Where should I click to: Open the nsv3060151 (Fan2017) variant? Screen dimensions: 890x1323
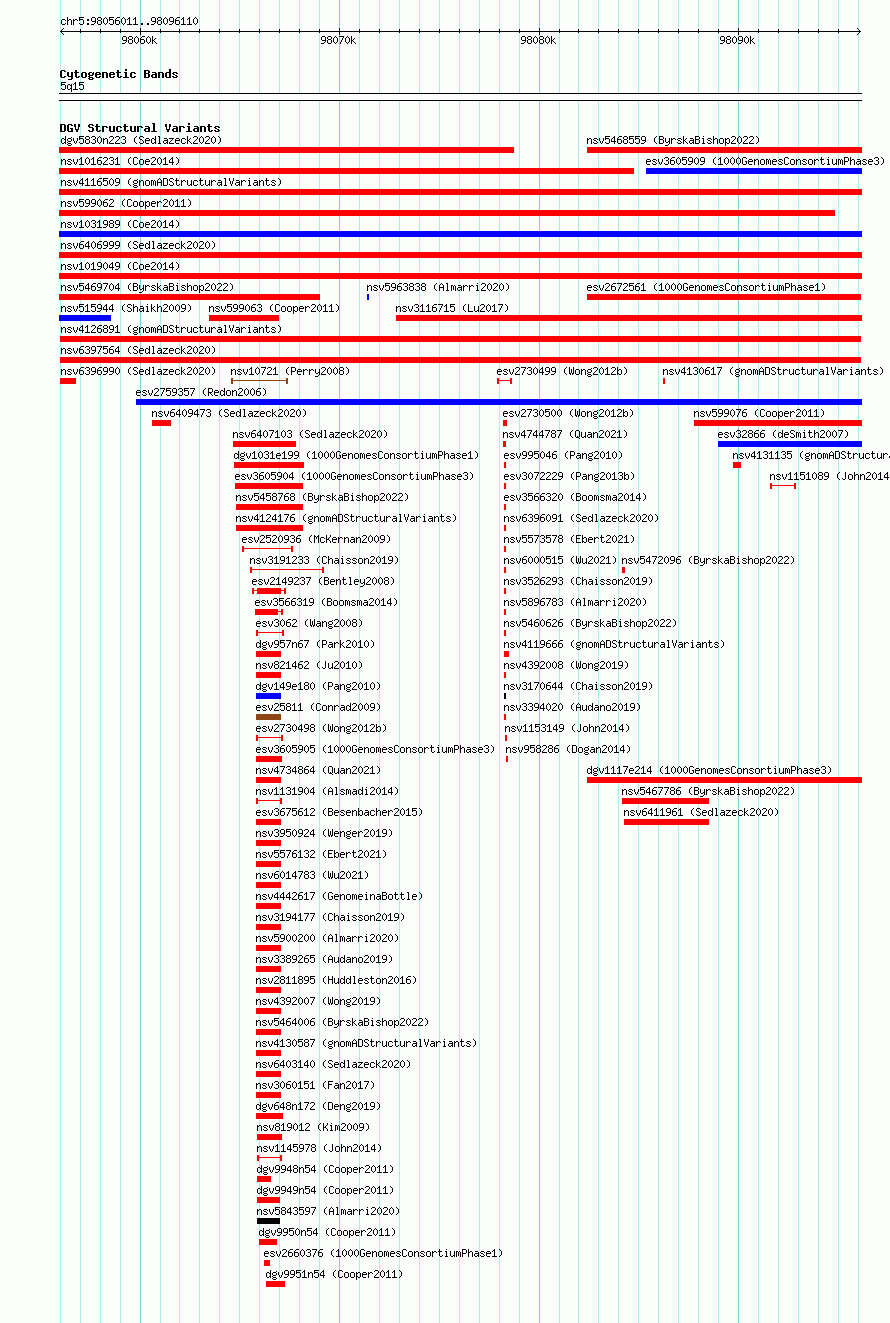[x=316, y=1086]
